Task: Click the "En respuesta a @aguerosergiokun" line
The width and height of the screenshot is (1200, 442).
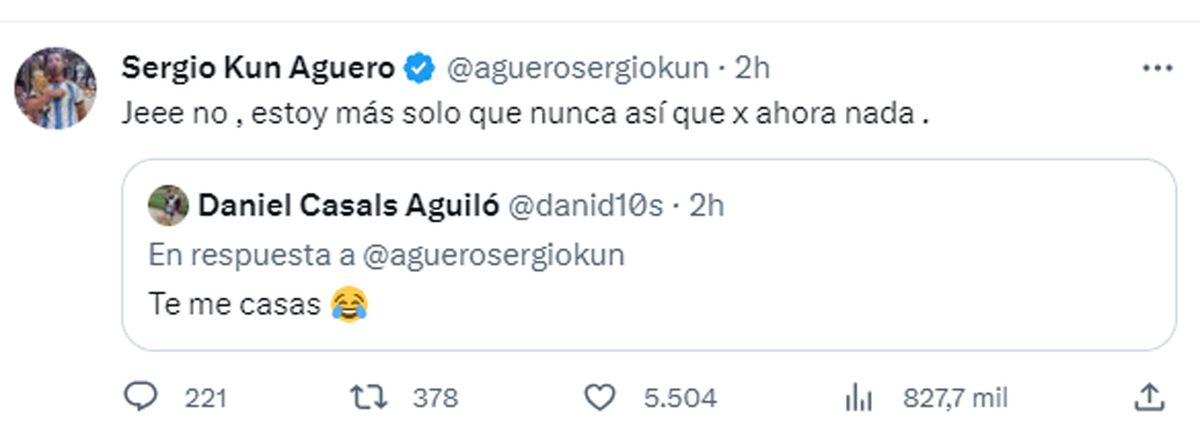Action: point(386,254)
